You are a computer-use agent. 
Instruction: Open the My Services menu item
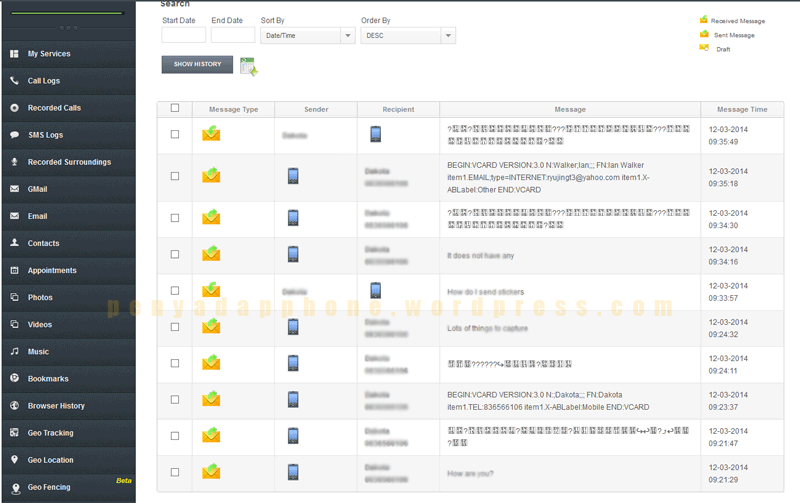pos(49,54)
